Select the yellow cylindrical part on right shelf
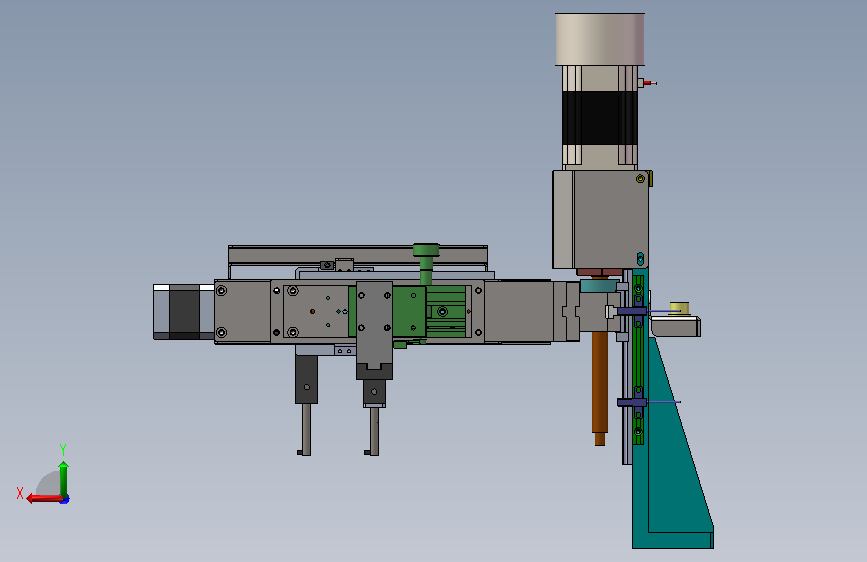The width and height of the screenshot is (867, 562). 680,309
